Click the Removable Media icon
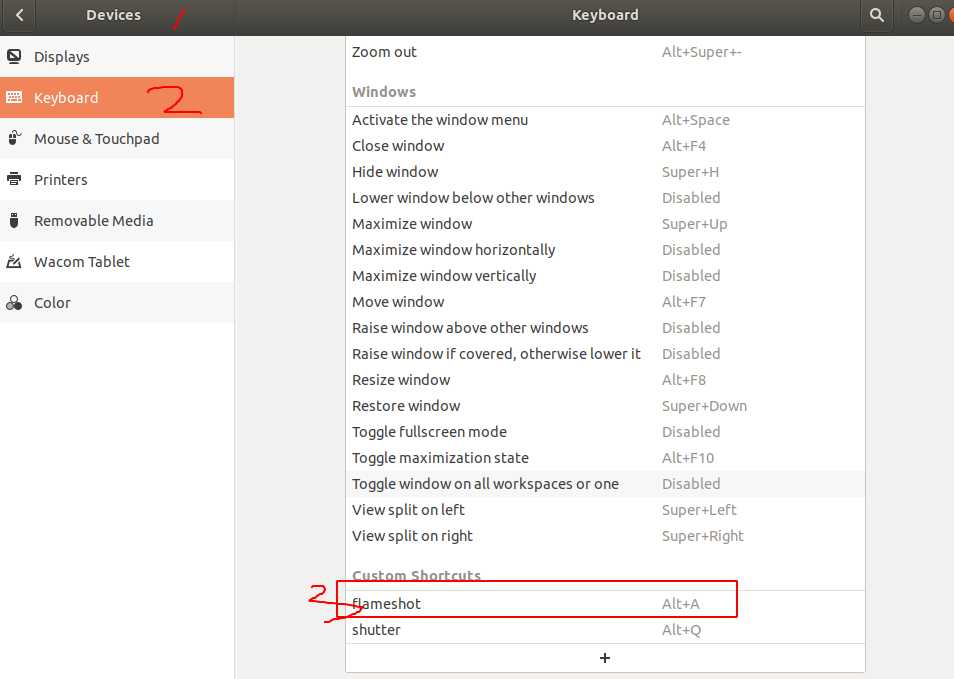 click(14, 221)
